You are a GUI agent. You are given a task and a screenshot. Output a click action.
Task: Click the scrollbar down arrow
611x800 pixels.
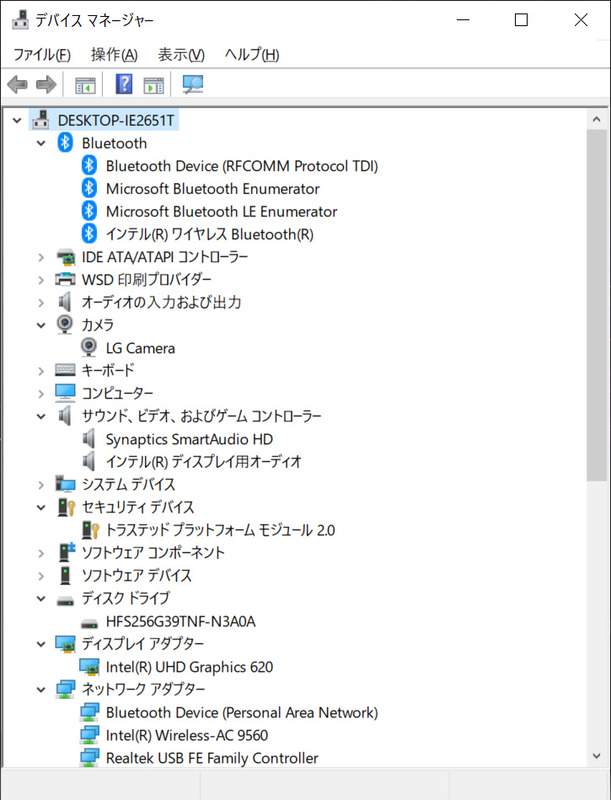(x=596, y=756)
